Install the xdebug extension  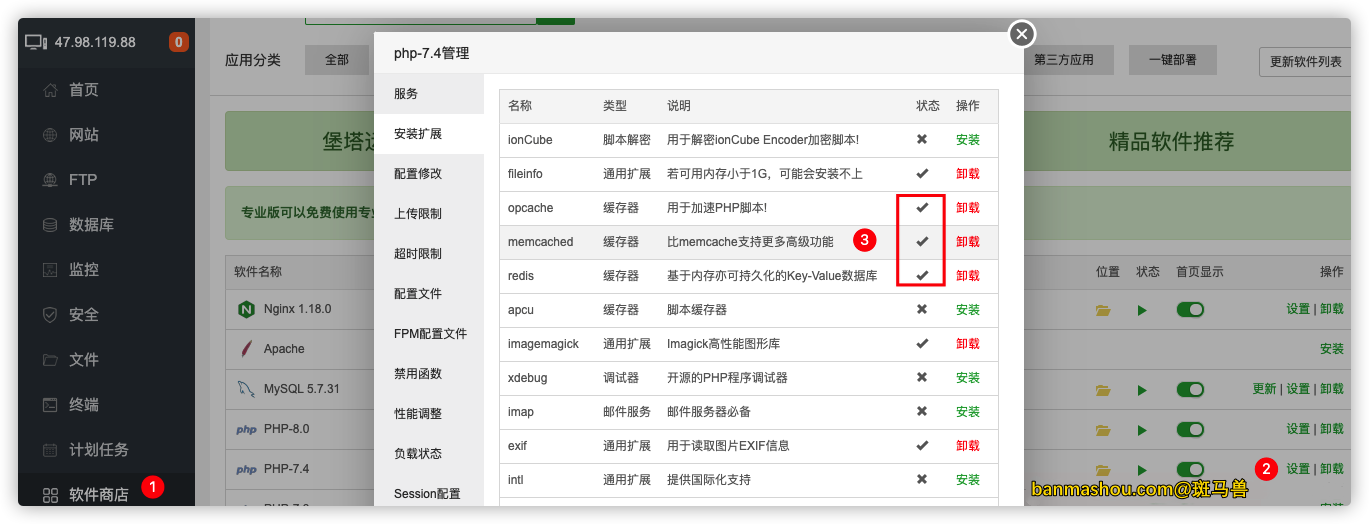(x=968, y=378)
